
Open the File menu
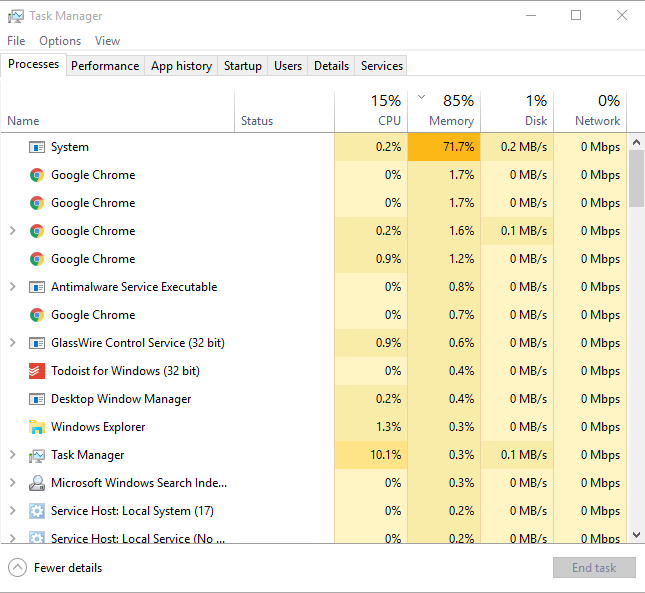pos(16,41)
